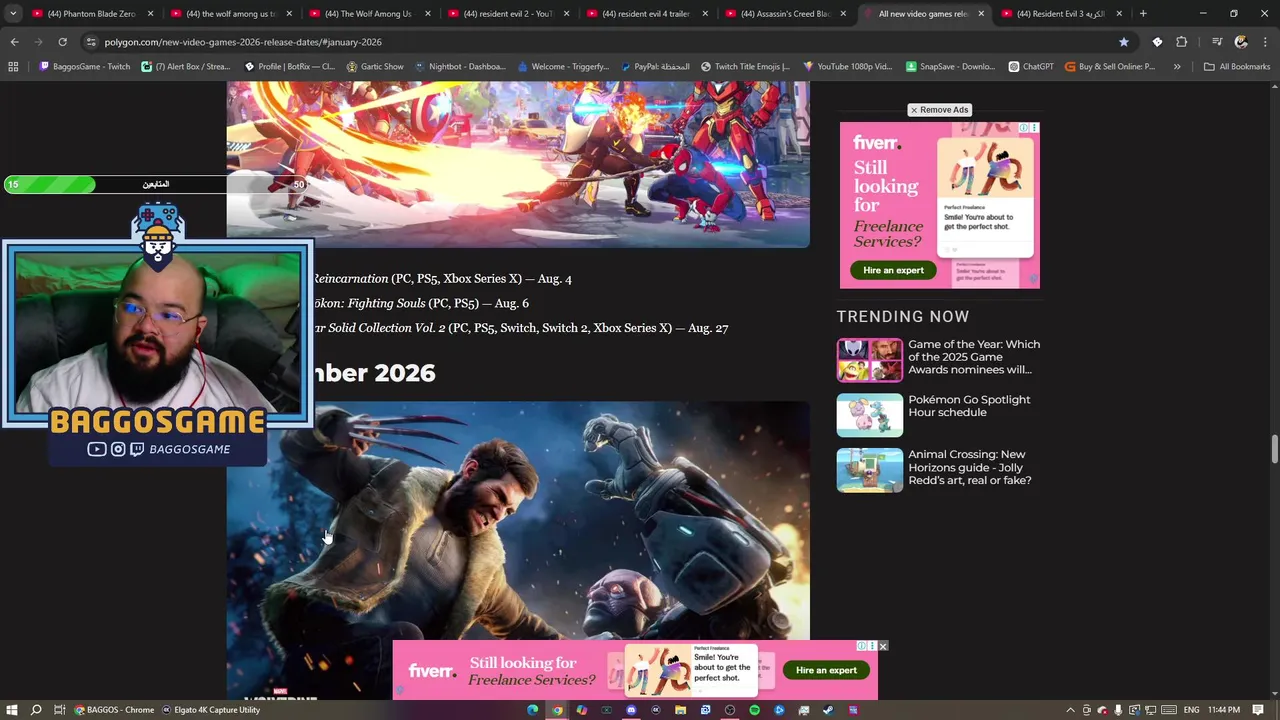Screen dimensions: 1280x720
Task: Open the Twitch Title Emojis bookmark
Action: click(745, 67)
